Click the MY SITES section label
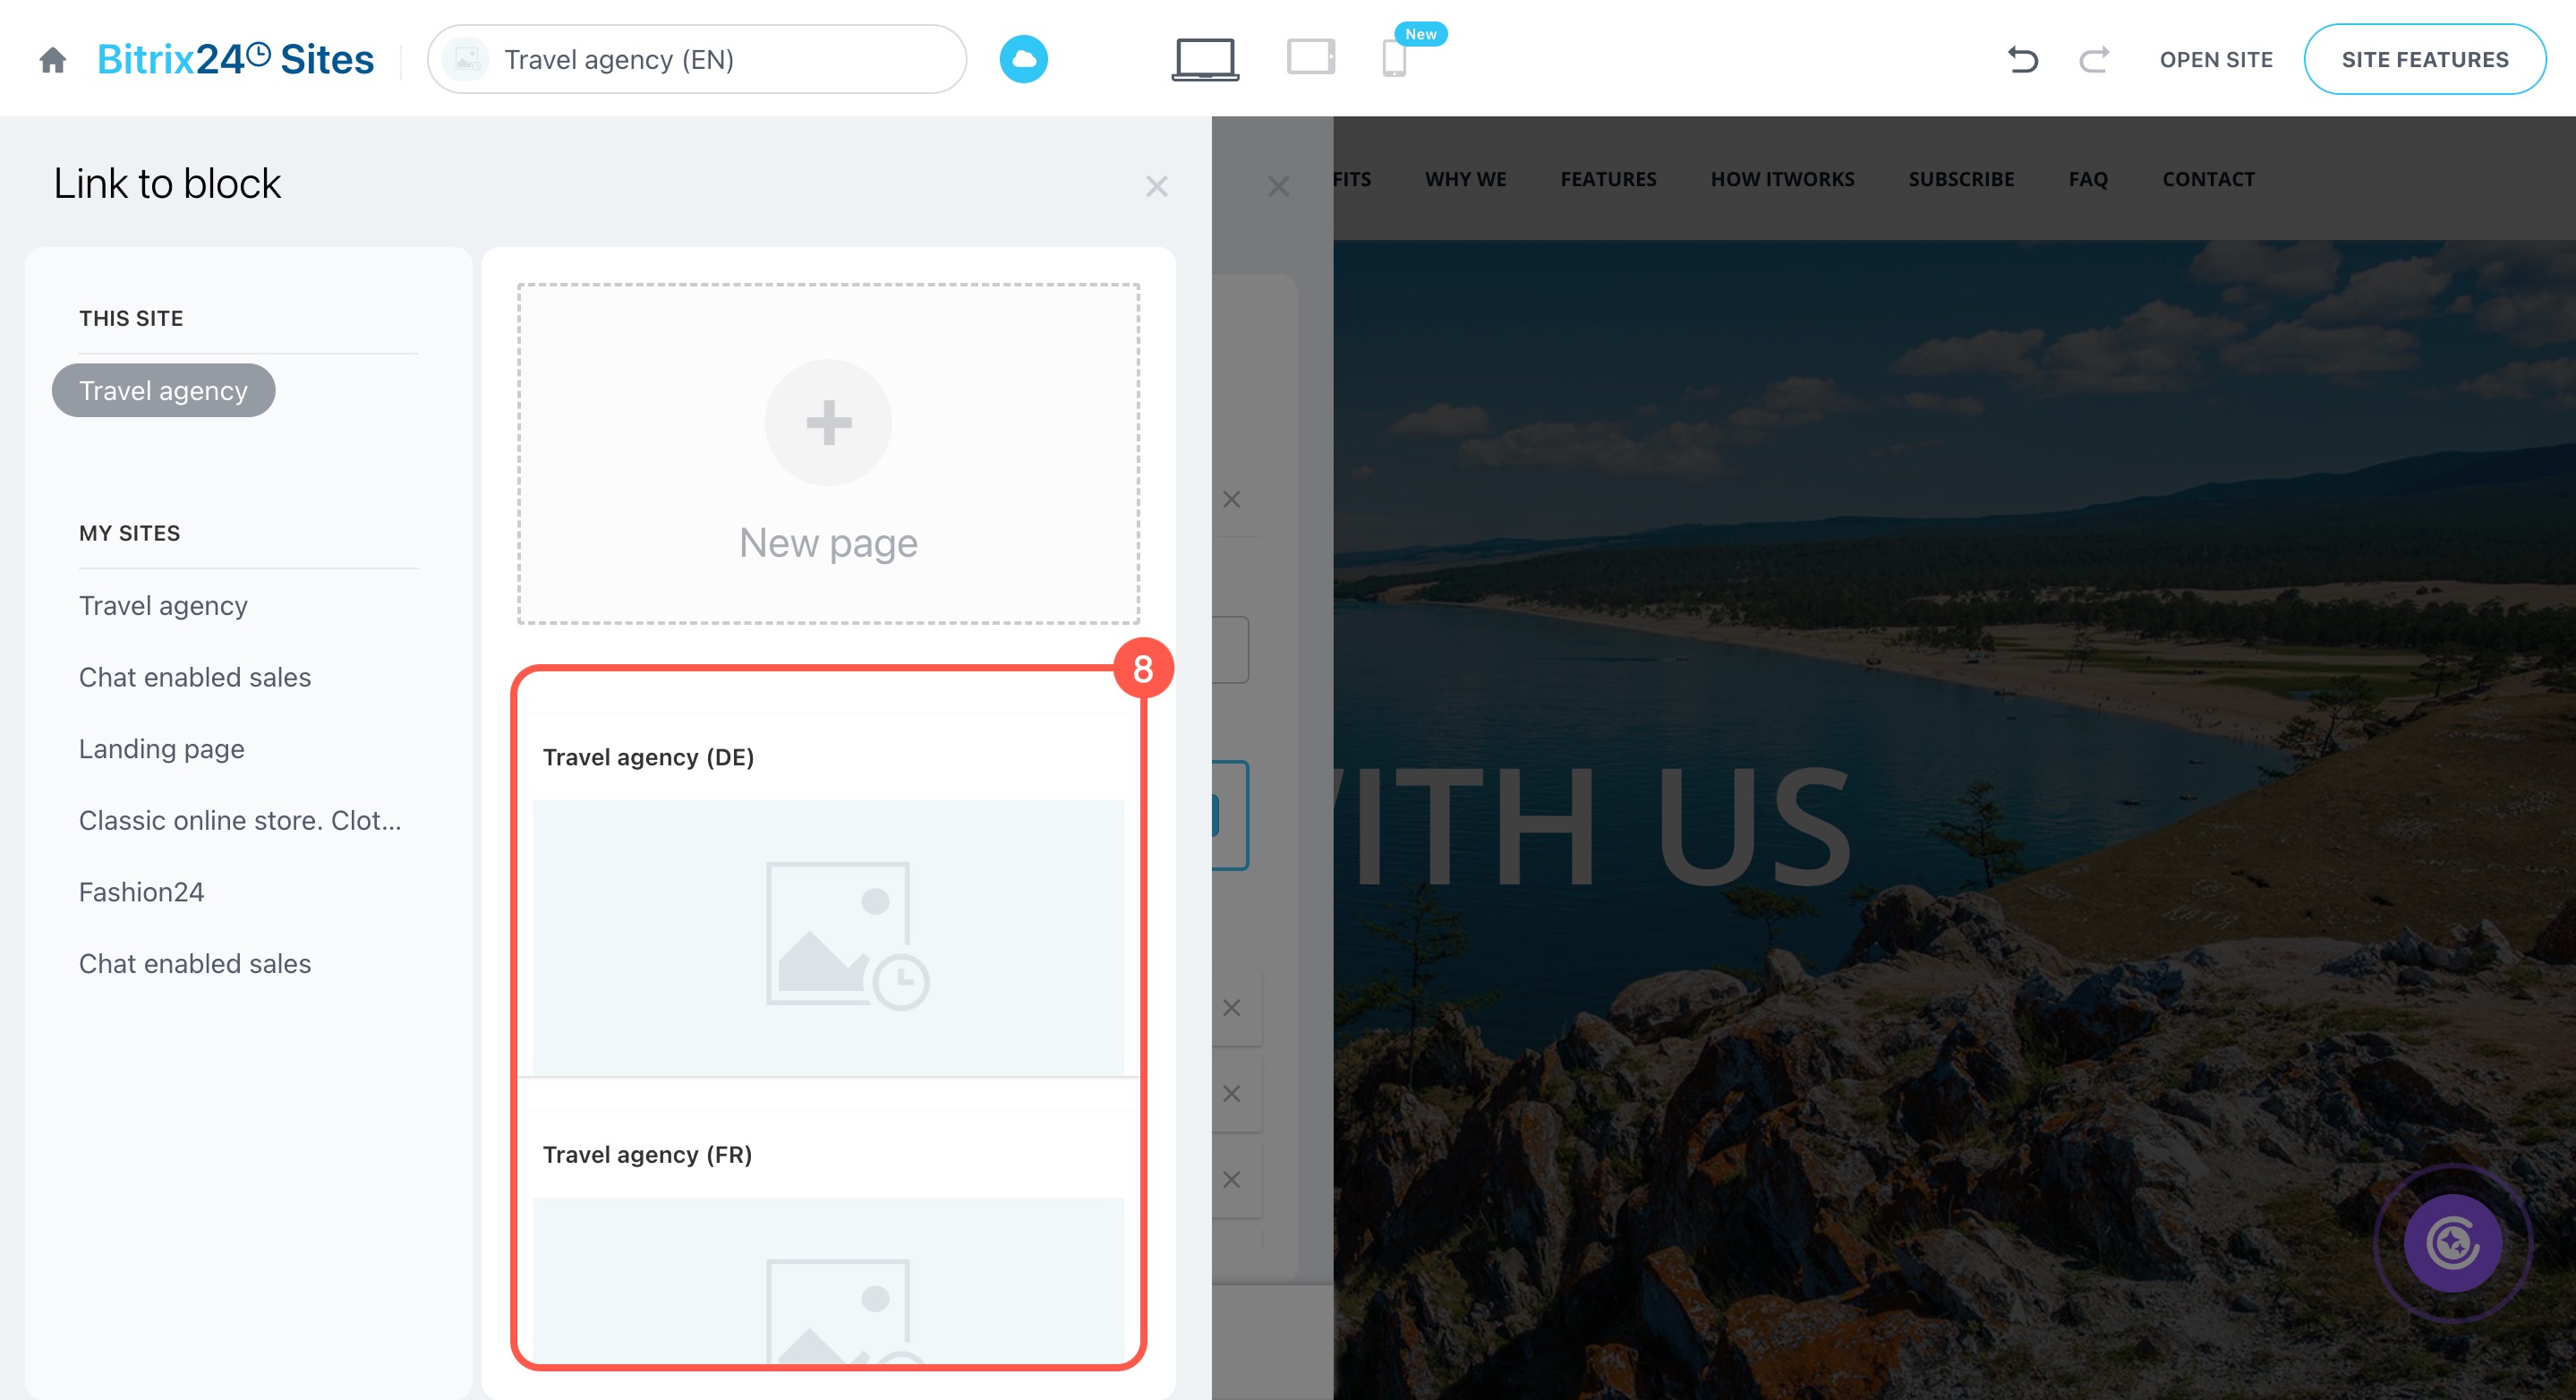The width and height of the screenshot is (2576, 1400). (130, 533)
